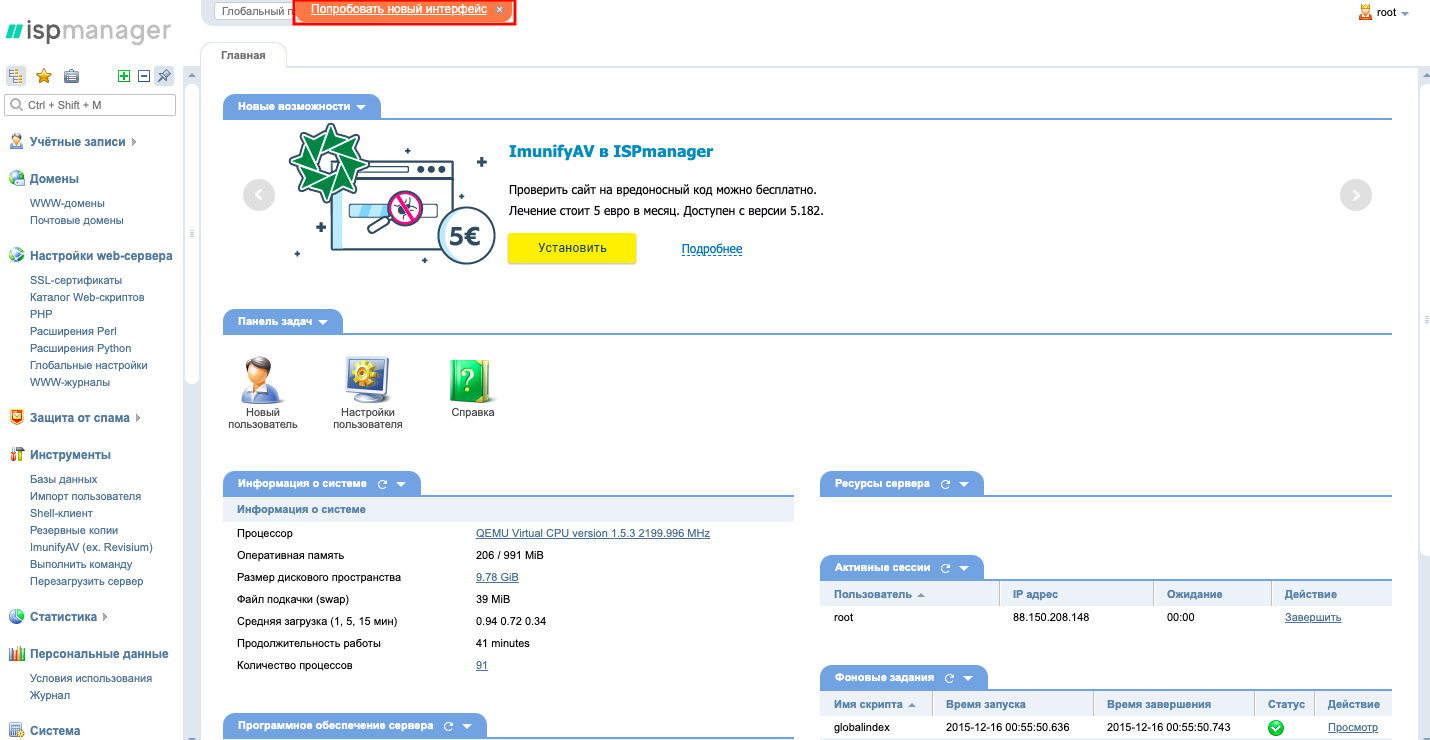This screenshot has width=1430, height=740.
Task: Open Базы данных menu item
Action: coord(64,479)
